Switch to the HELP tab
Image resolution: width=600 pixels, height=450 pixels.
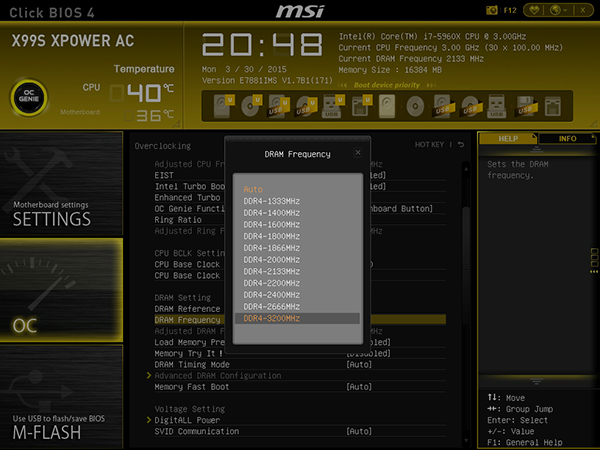[x=508, y=139]
